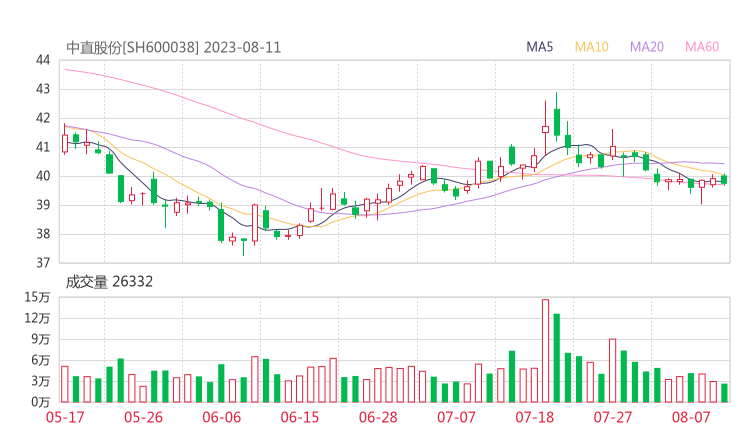The image size is (740, 440).
Task: Click the tallest green volume bar
Action: (557, 358)
